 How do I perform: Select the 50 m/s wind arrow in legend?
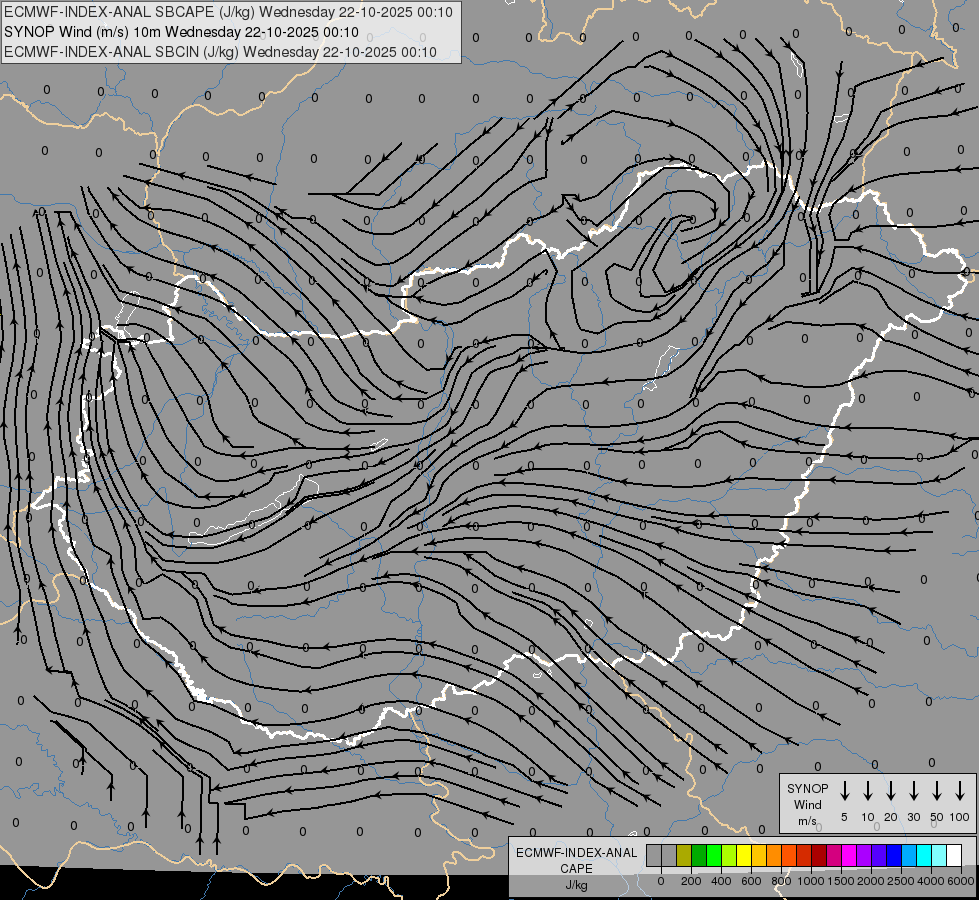coord(937,791)
